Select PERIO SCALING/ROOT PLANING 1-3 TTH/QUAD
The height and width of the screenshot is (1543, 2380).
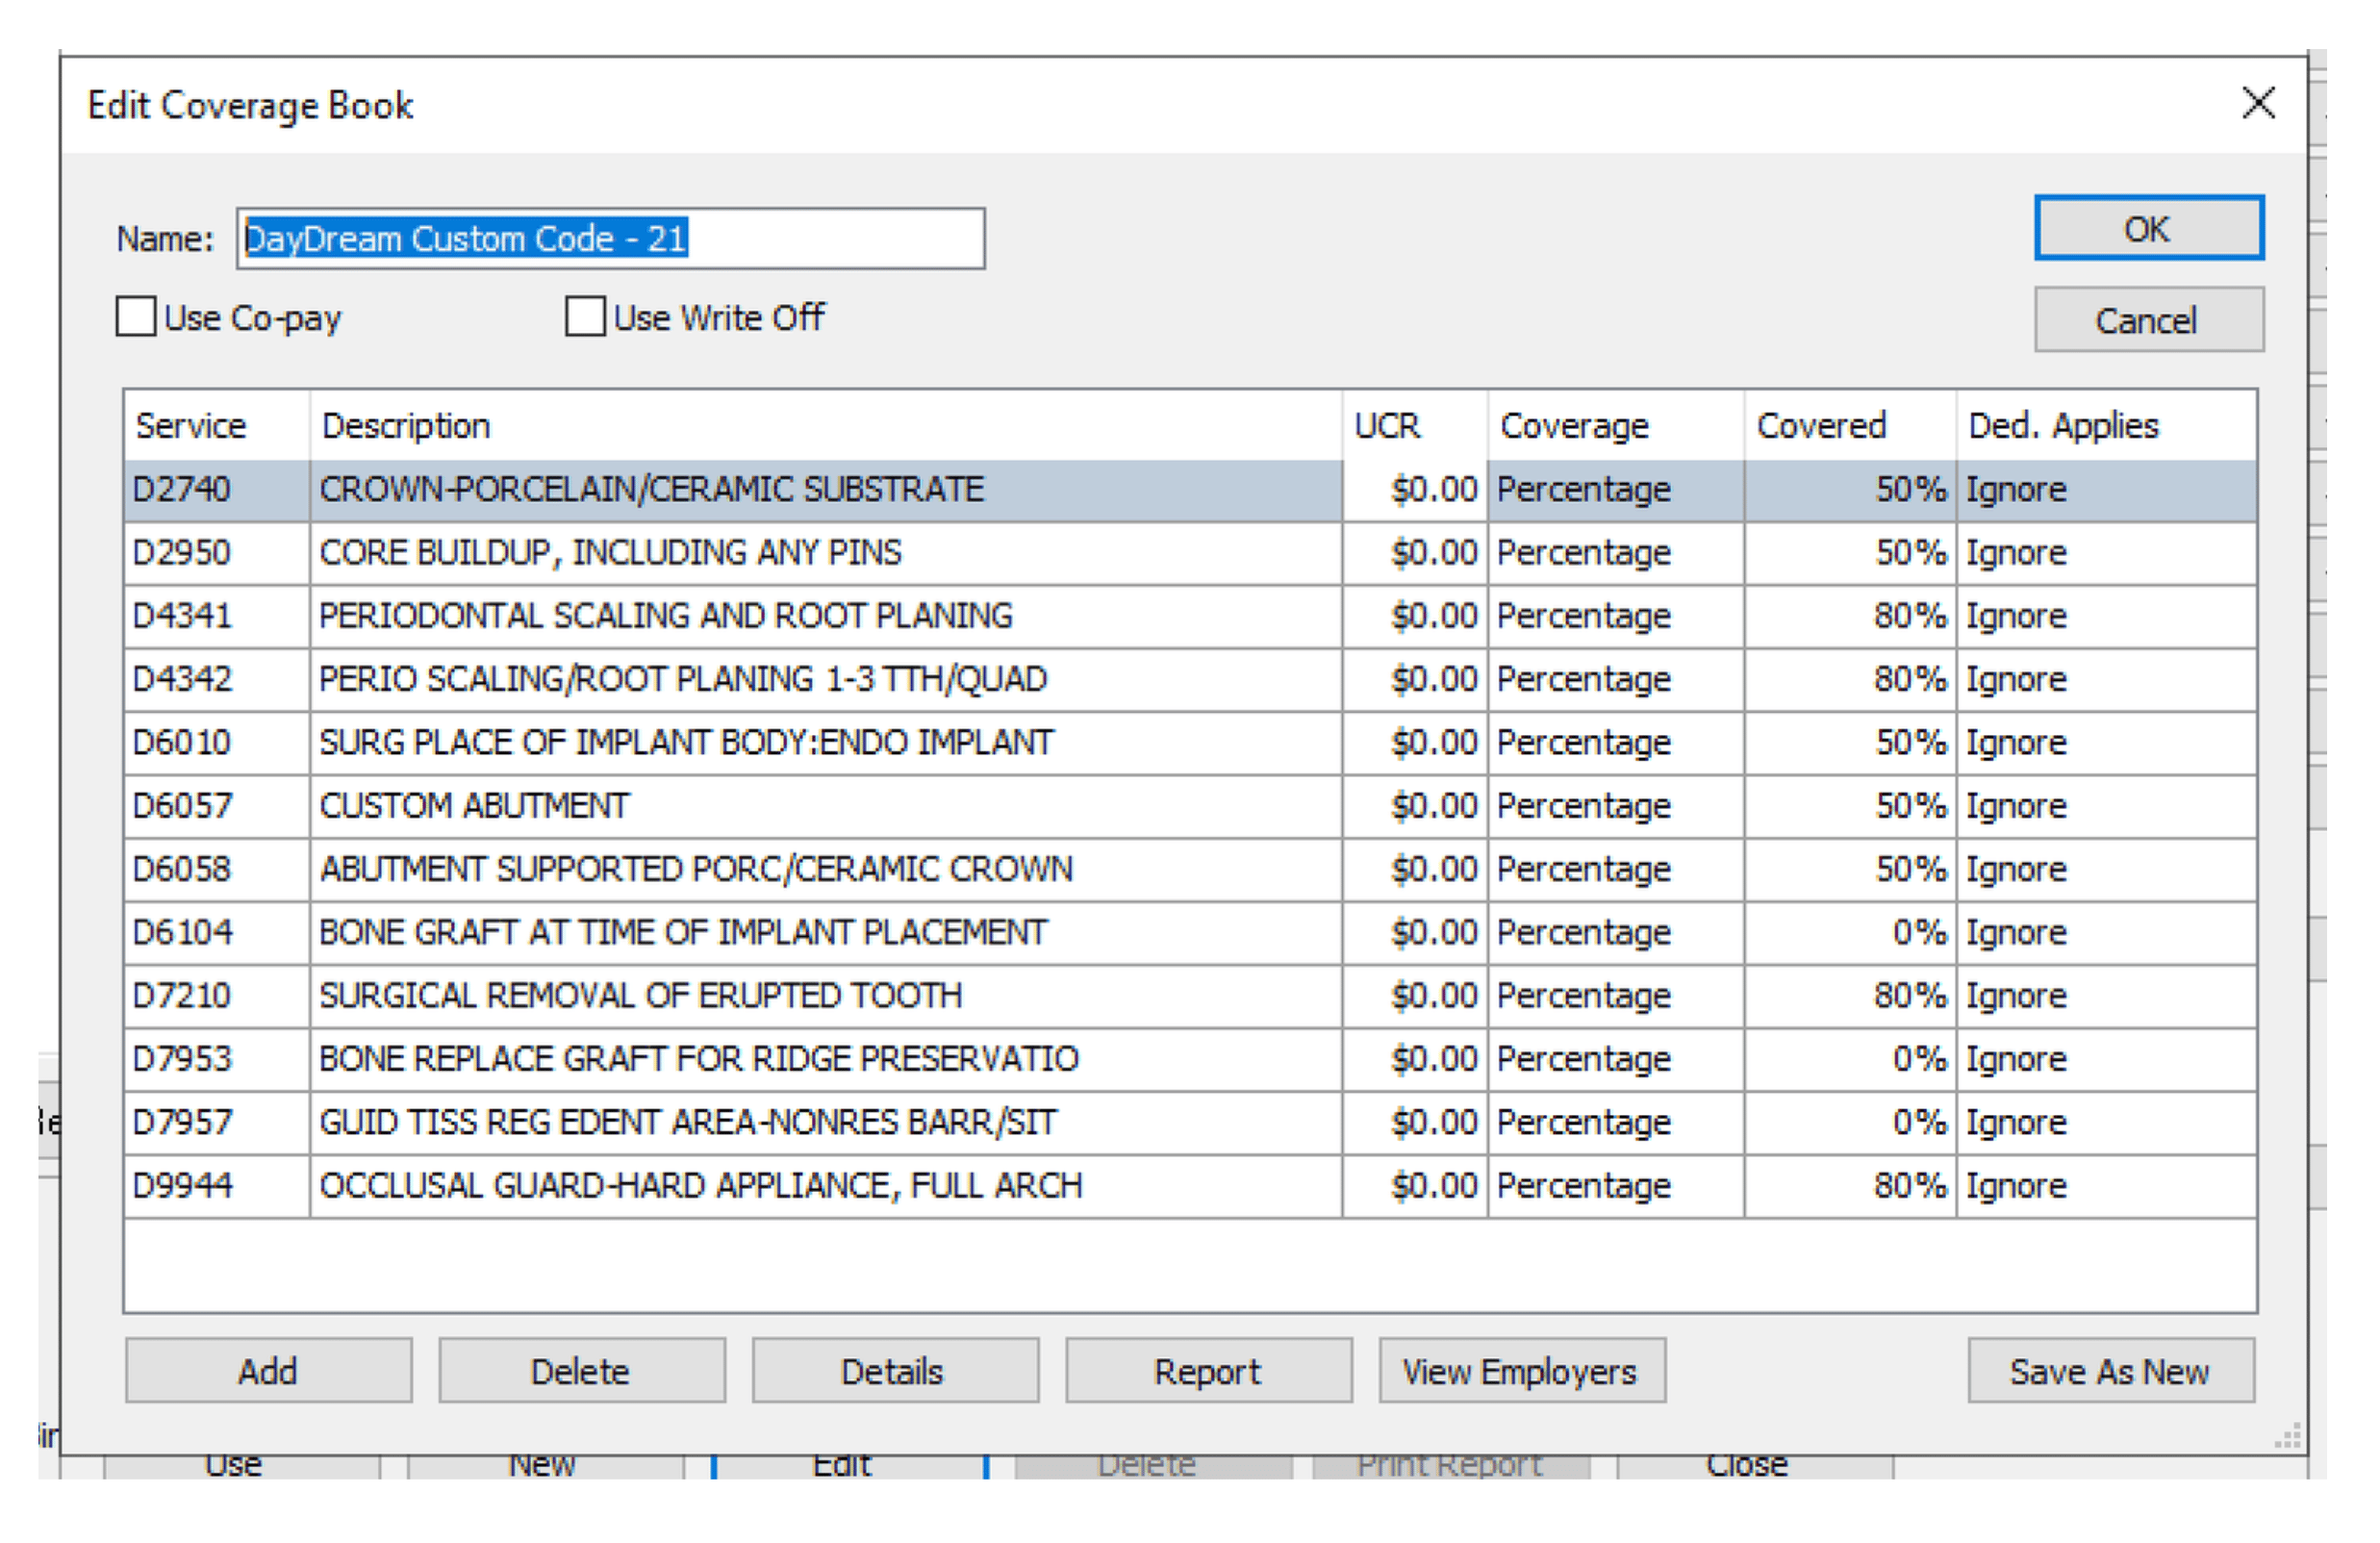683,679
